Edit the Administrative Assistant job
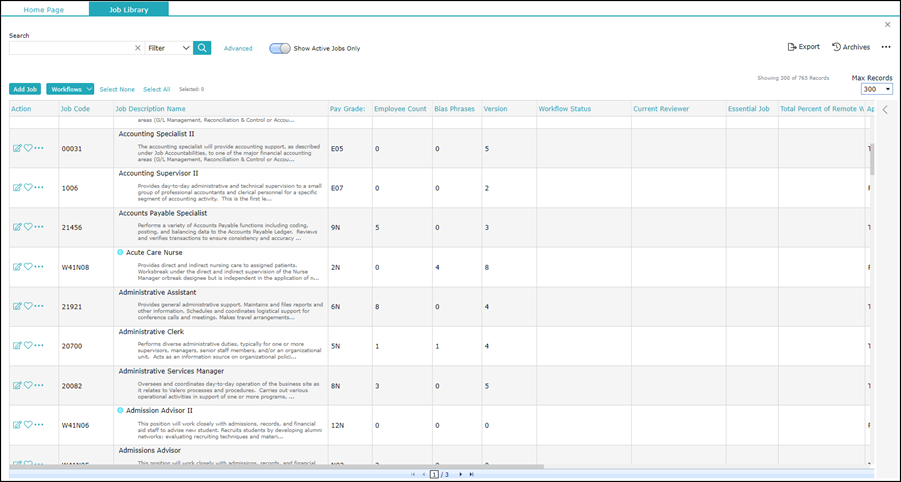 tap(17, 306)
